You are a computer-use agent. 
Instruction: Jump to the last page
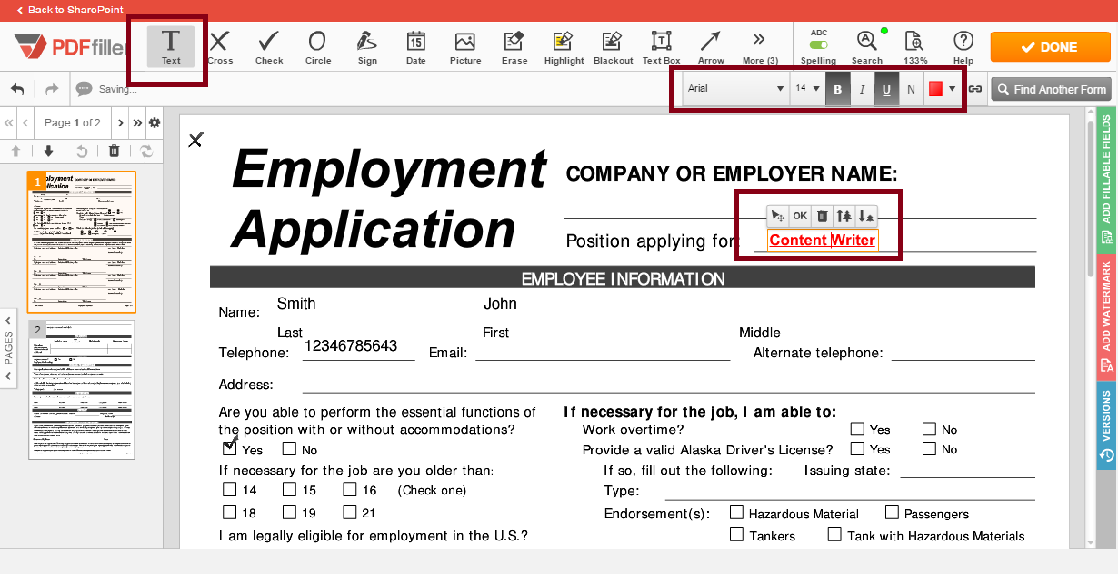138,123
